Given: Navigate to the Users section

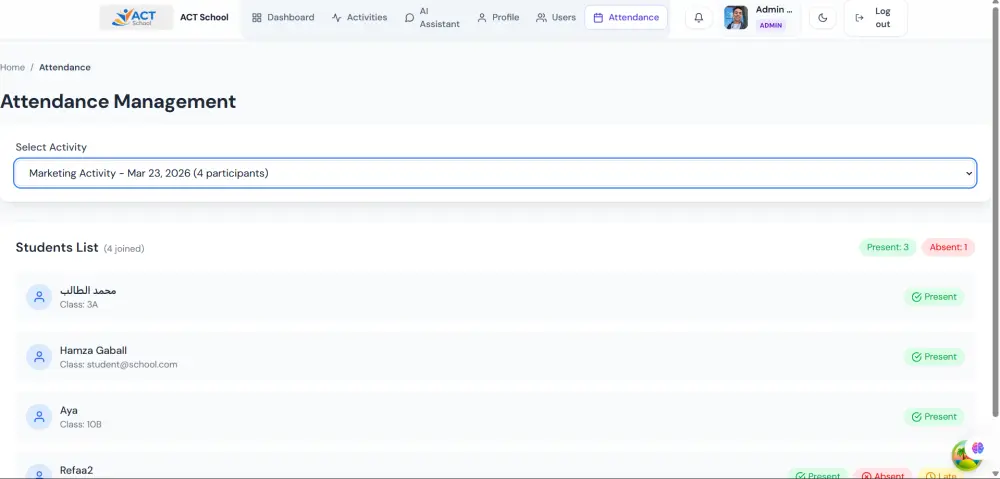Looking at the screenshot, I should [555, 18].
